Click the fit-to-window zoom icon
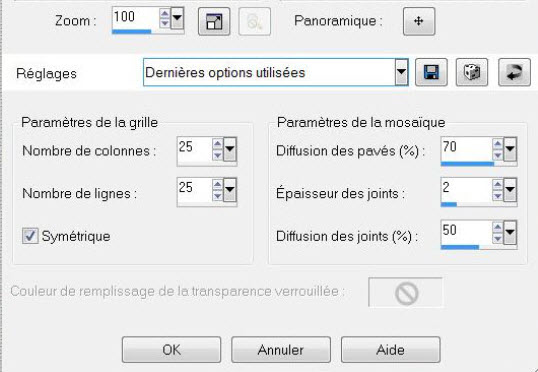The height and width of the screenshot is (372, 538). [x=214, y=21]
